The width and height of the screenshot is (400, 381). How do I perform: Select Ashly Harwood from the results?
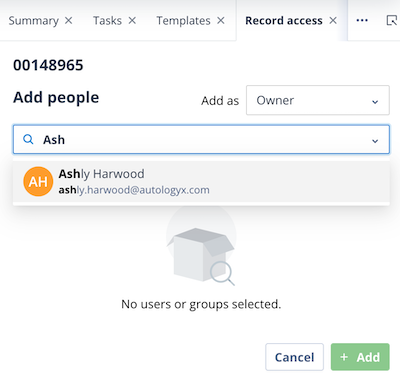pyautogui.click(x=201, y=182)
